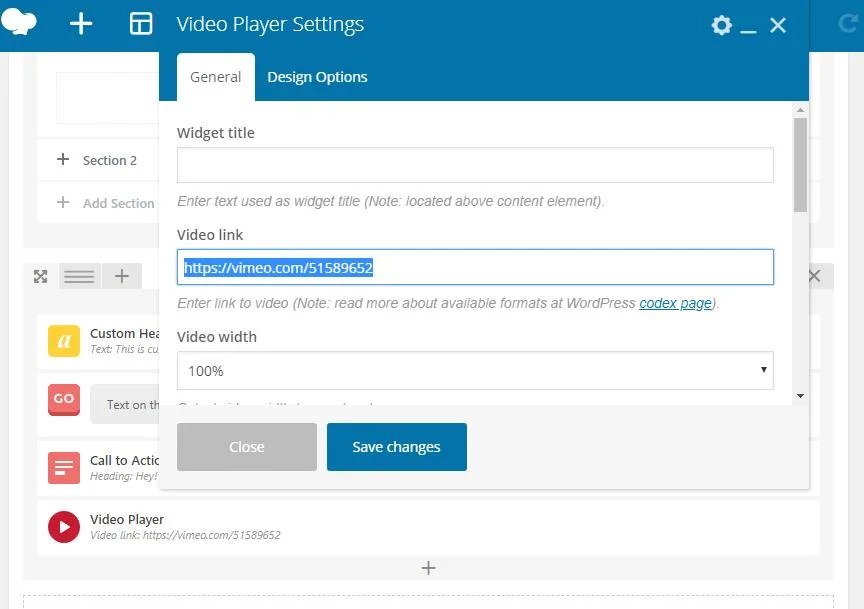Open the settings gear in dialog header
The width and height of the screenshot is (864, 609).
point(721,25)
